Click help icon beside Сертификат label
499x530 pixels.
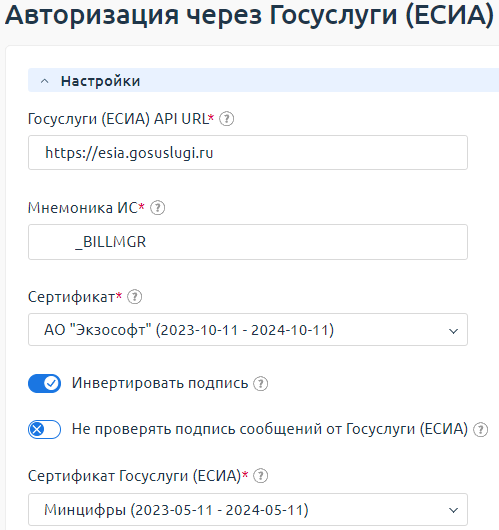pos(135,297)
